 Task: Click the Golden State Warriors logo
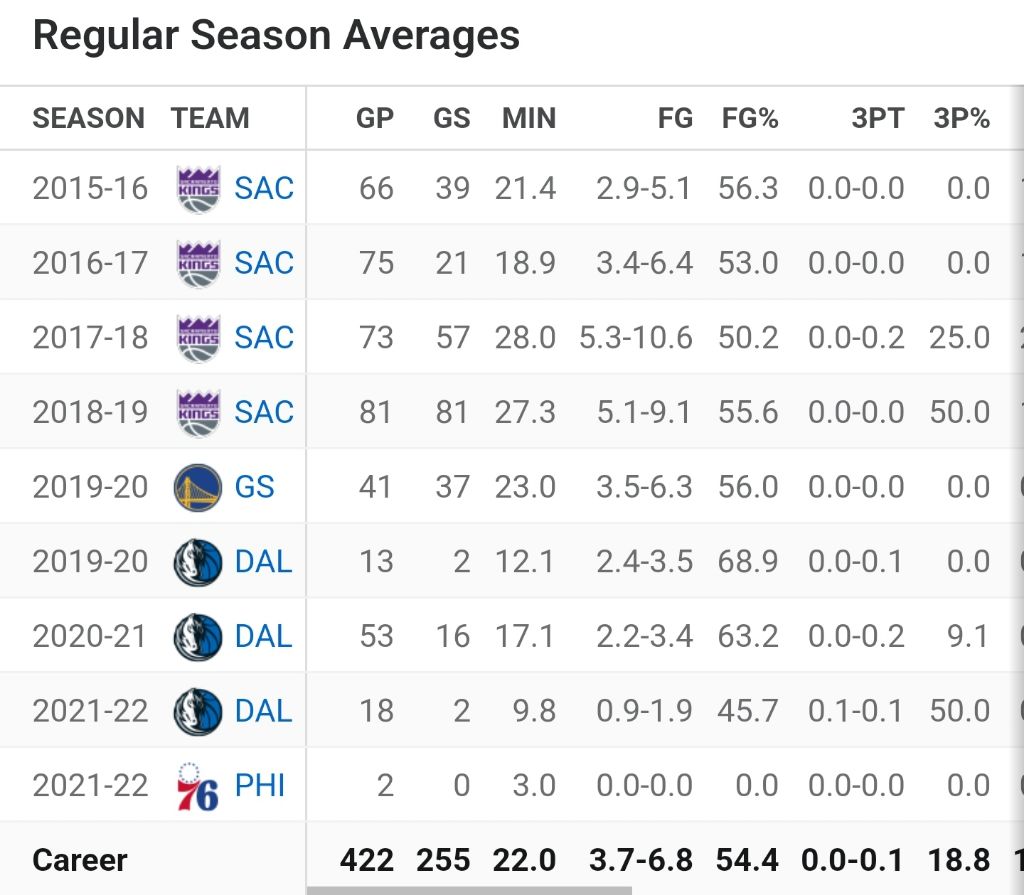(x=197, y=487)
